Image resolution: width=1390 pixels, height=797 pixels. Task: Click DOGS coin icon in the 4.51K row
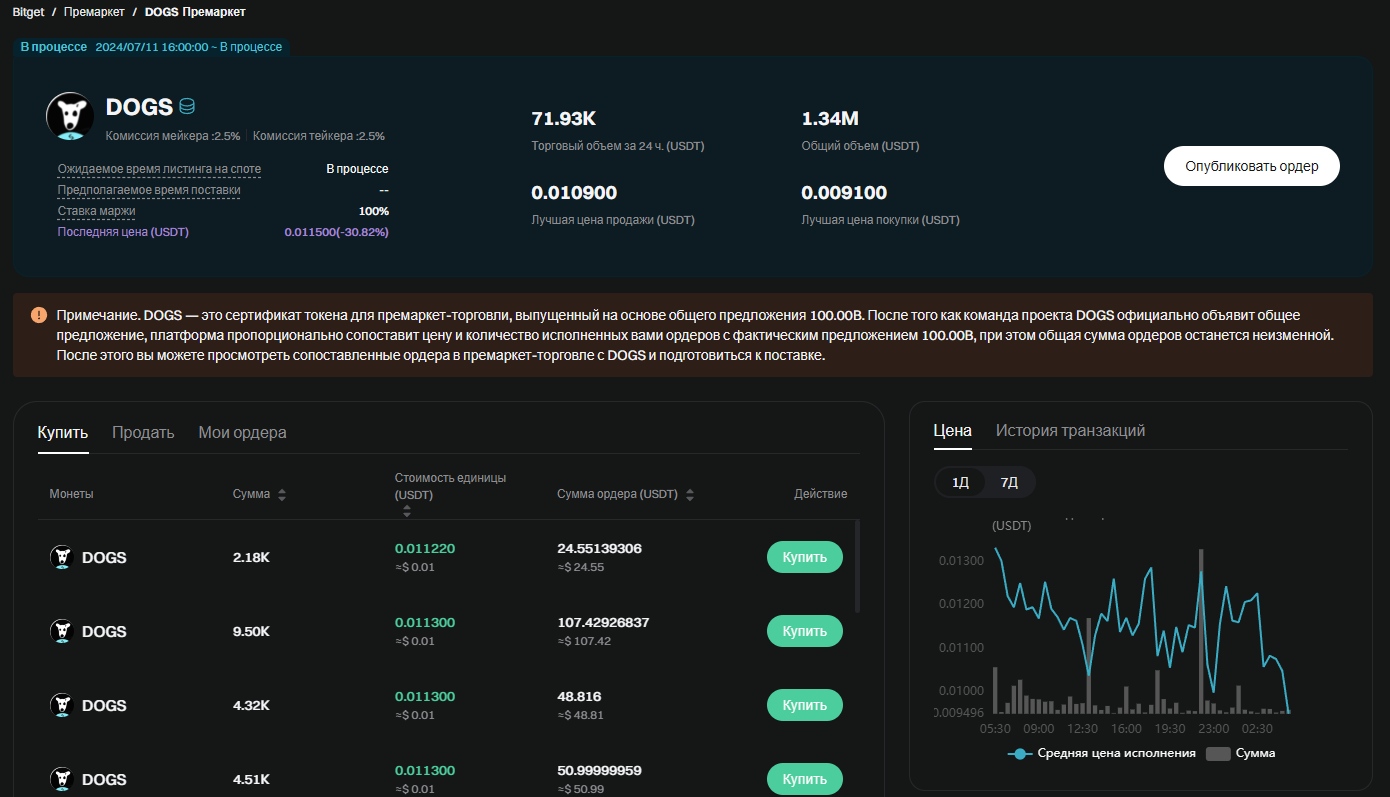[62, 779]
